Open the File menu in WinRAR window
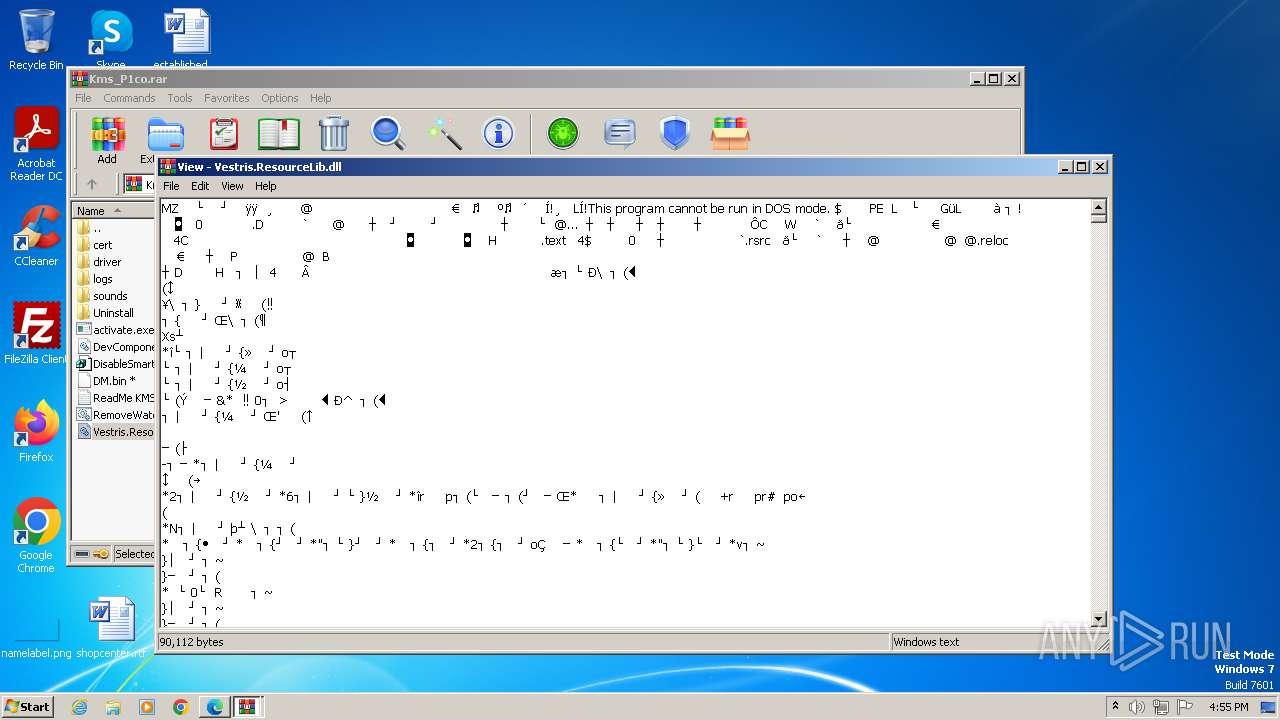This screenshot has width=1280, height=720. pyautogui.click(x=83, y=98)
